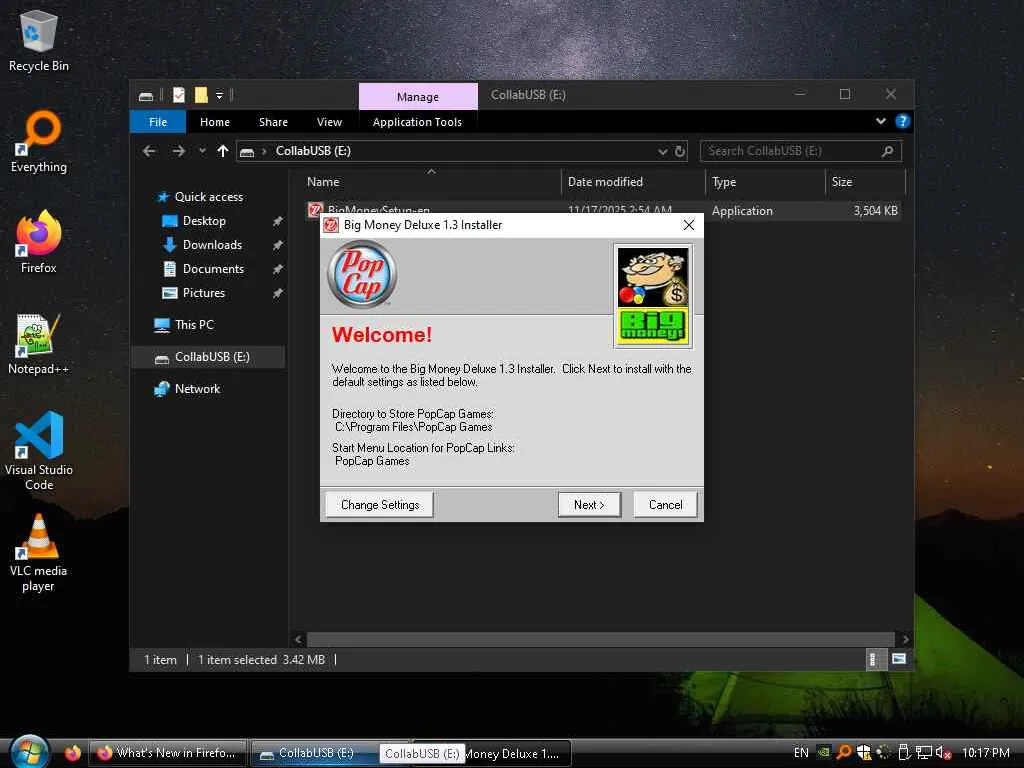Select the Everything desktop shortcut
The height and width of the screenshot is (768, 1024).
click(x=39, y=141)
